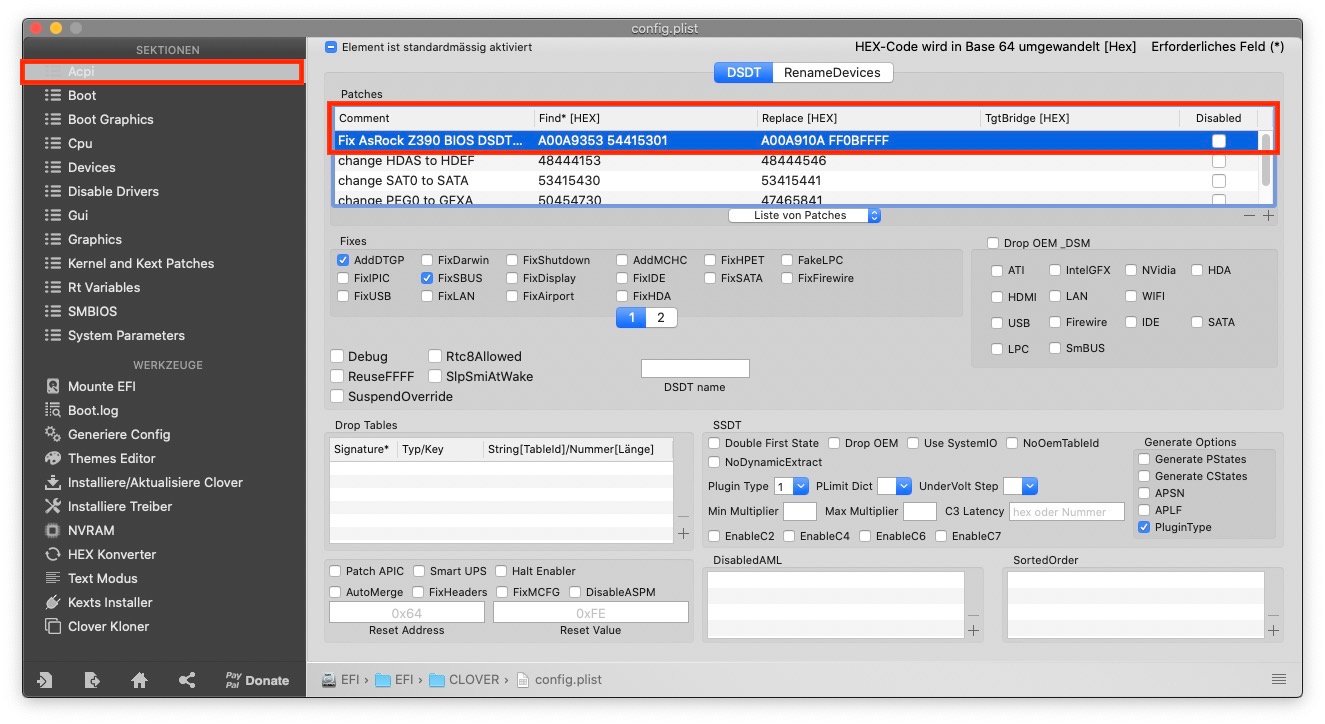
Task: Click the Graphics section list icon
Action: (x=52, y=240)
